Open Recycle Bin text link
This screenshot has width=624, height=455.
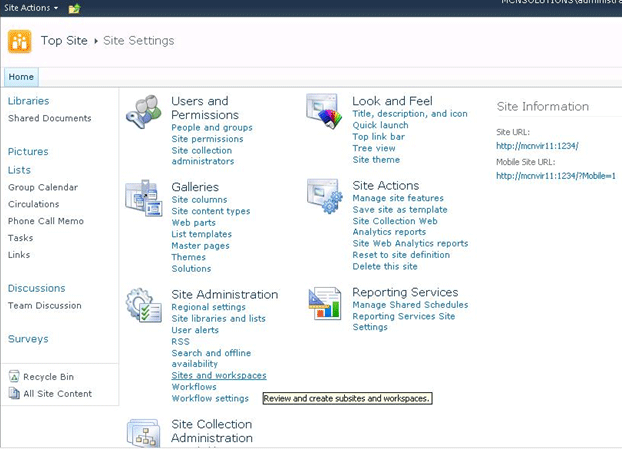49,377
